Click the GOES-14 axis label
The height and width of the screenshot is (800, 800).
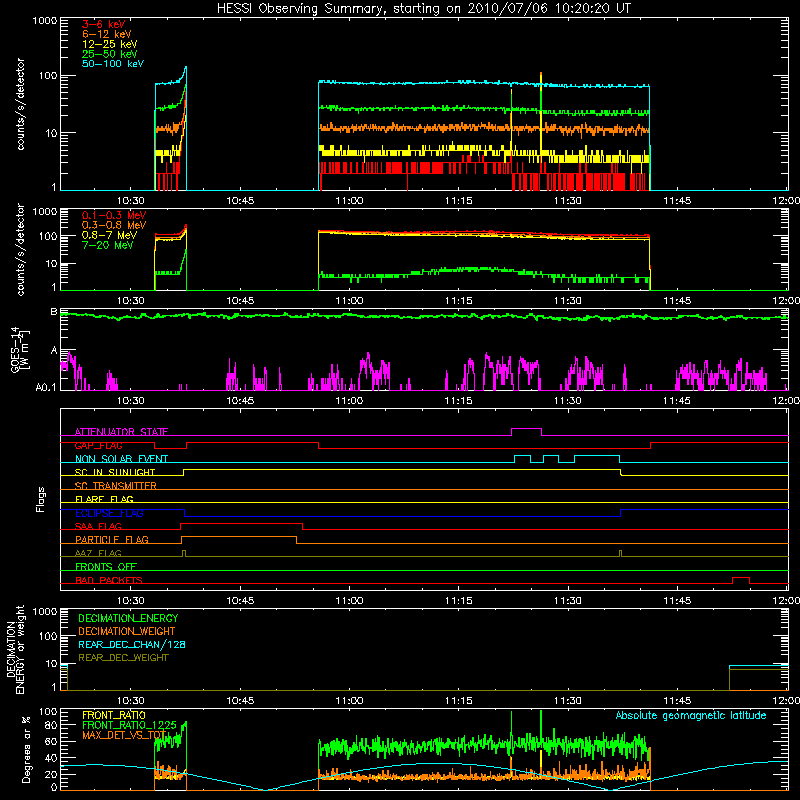click(19, 350)
